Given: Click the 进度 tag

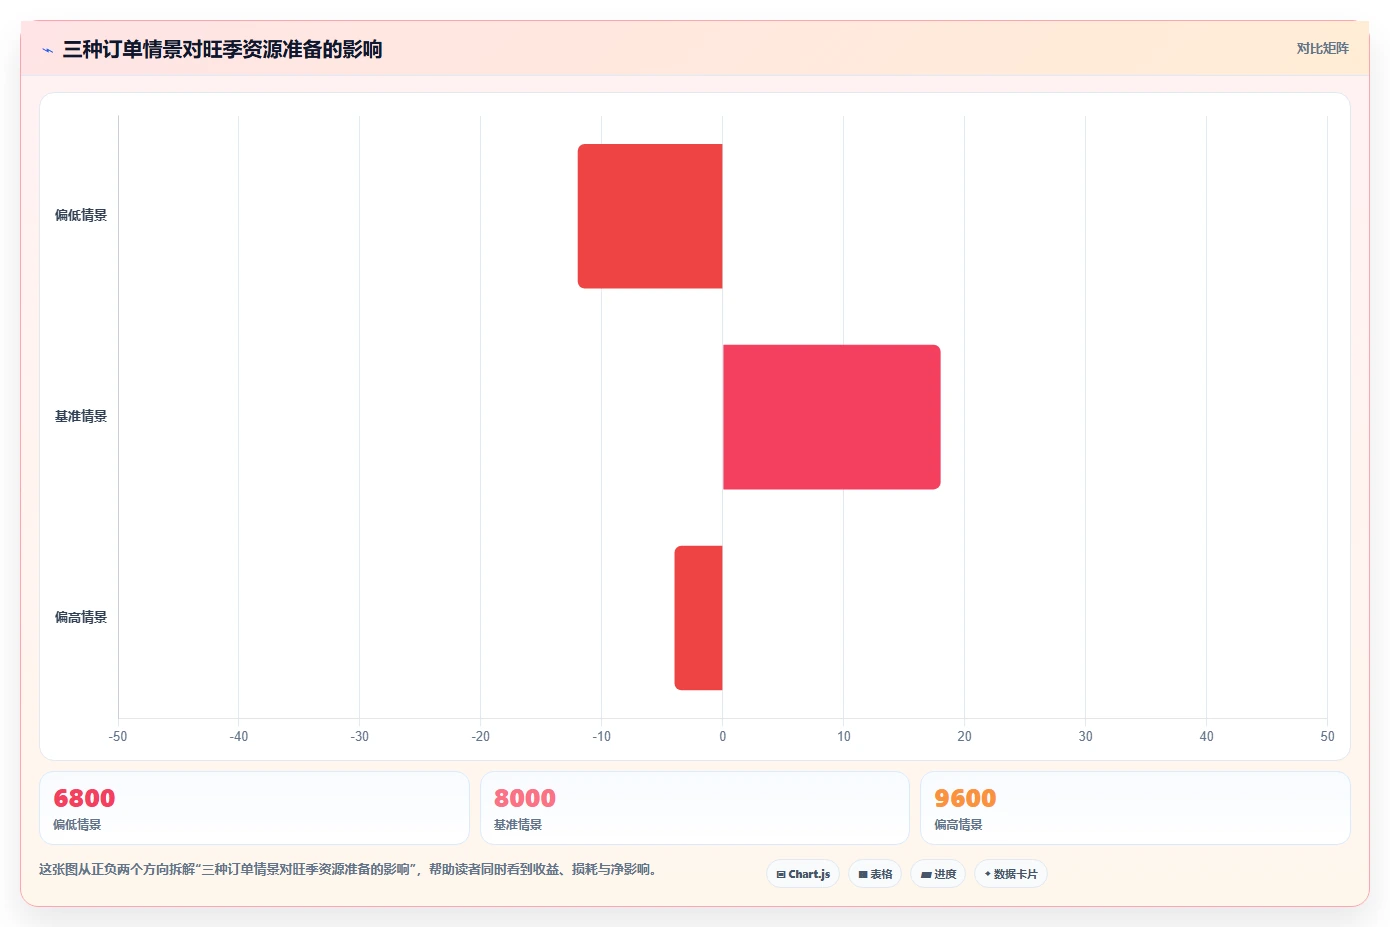Looking at the screenshot, I should click(938, 874).
